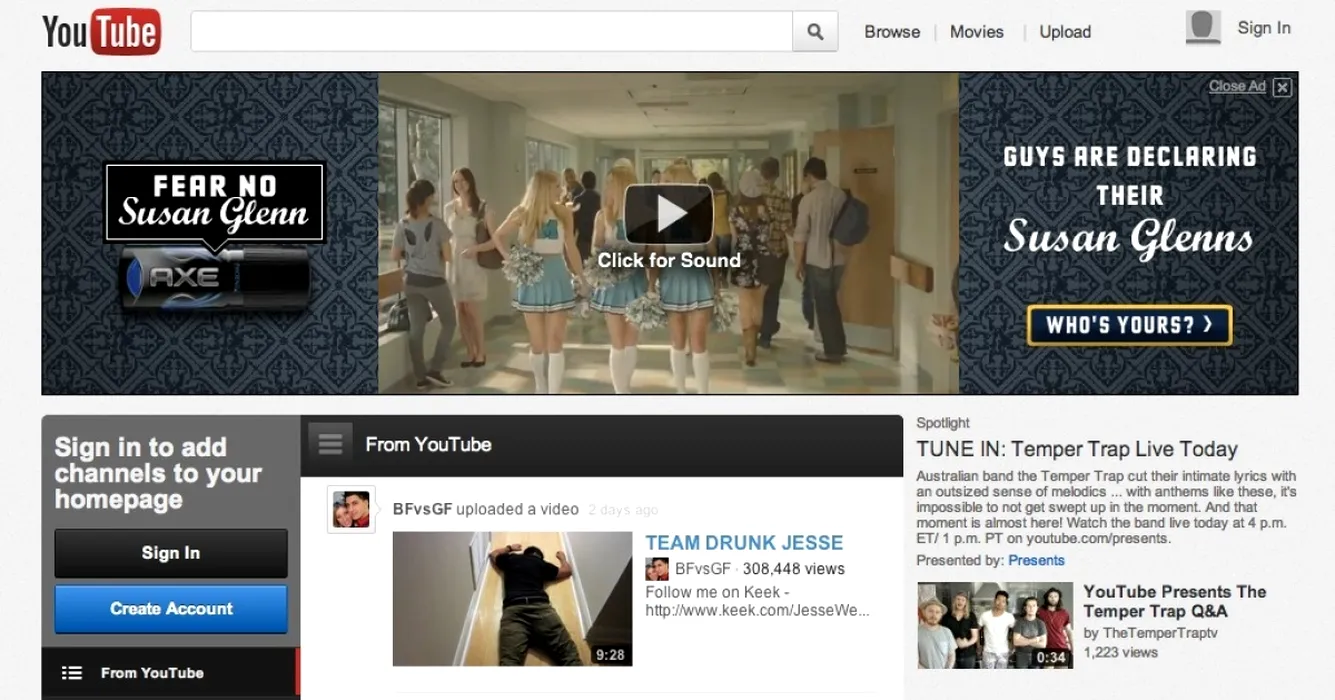Focus the YouTube search input field

point(491,32)
